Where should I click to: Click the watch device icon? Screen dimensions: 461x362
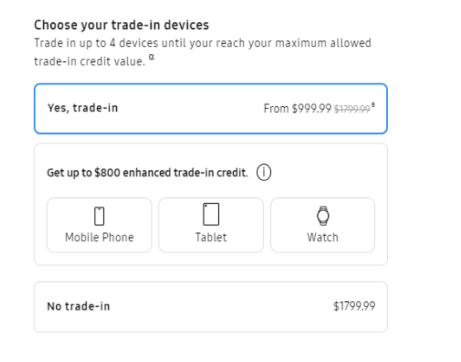click(323, 216)
